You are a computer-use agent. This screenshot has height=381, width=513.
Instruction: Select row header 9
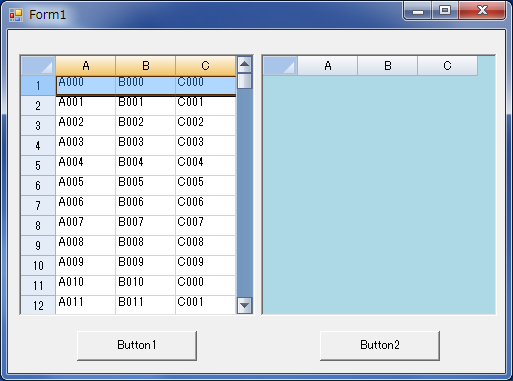coord(38,246)
